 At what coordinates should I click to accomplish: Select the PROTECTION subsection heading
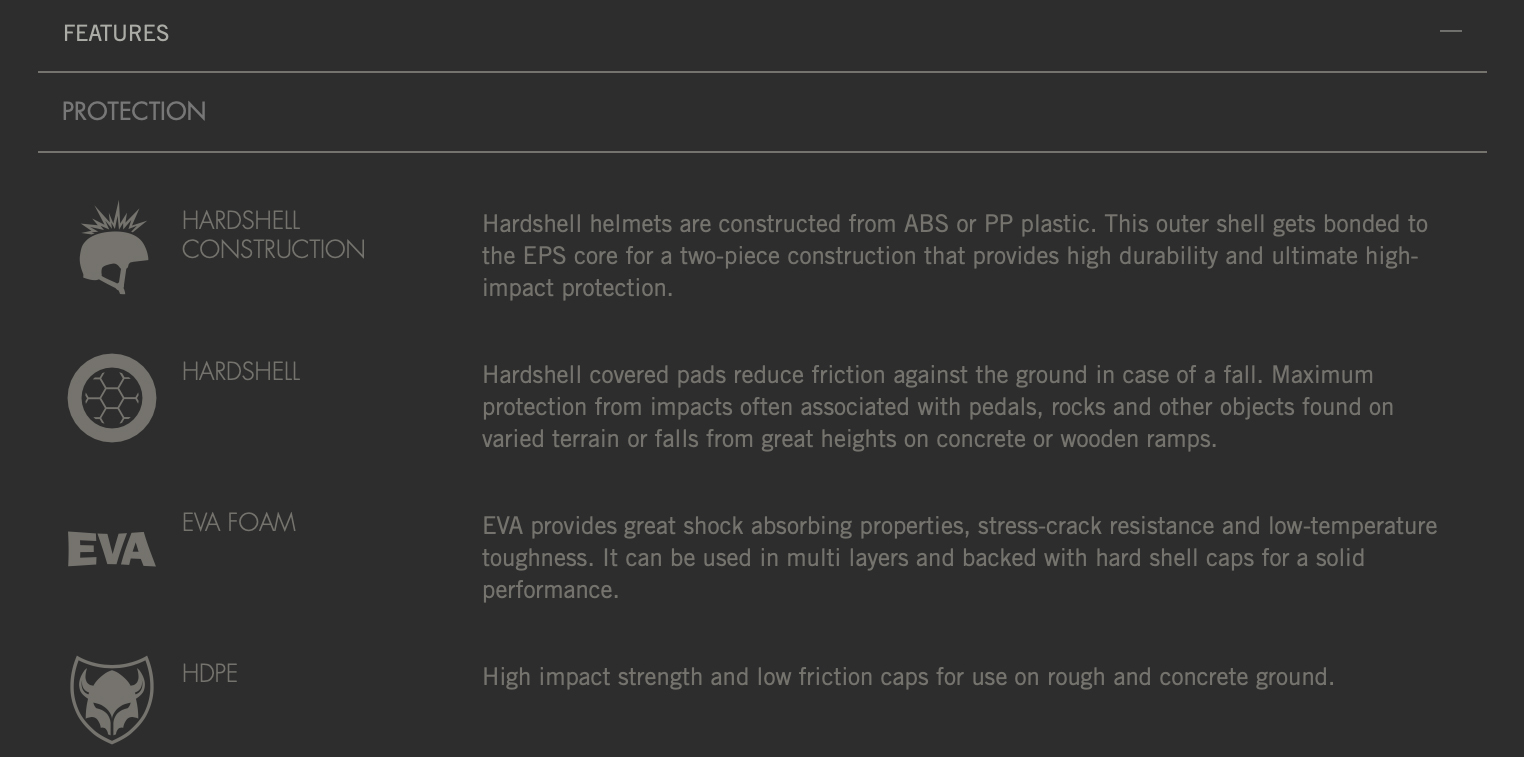pyautogui.click(x=134, y=111)
